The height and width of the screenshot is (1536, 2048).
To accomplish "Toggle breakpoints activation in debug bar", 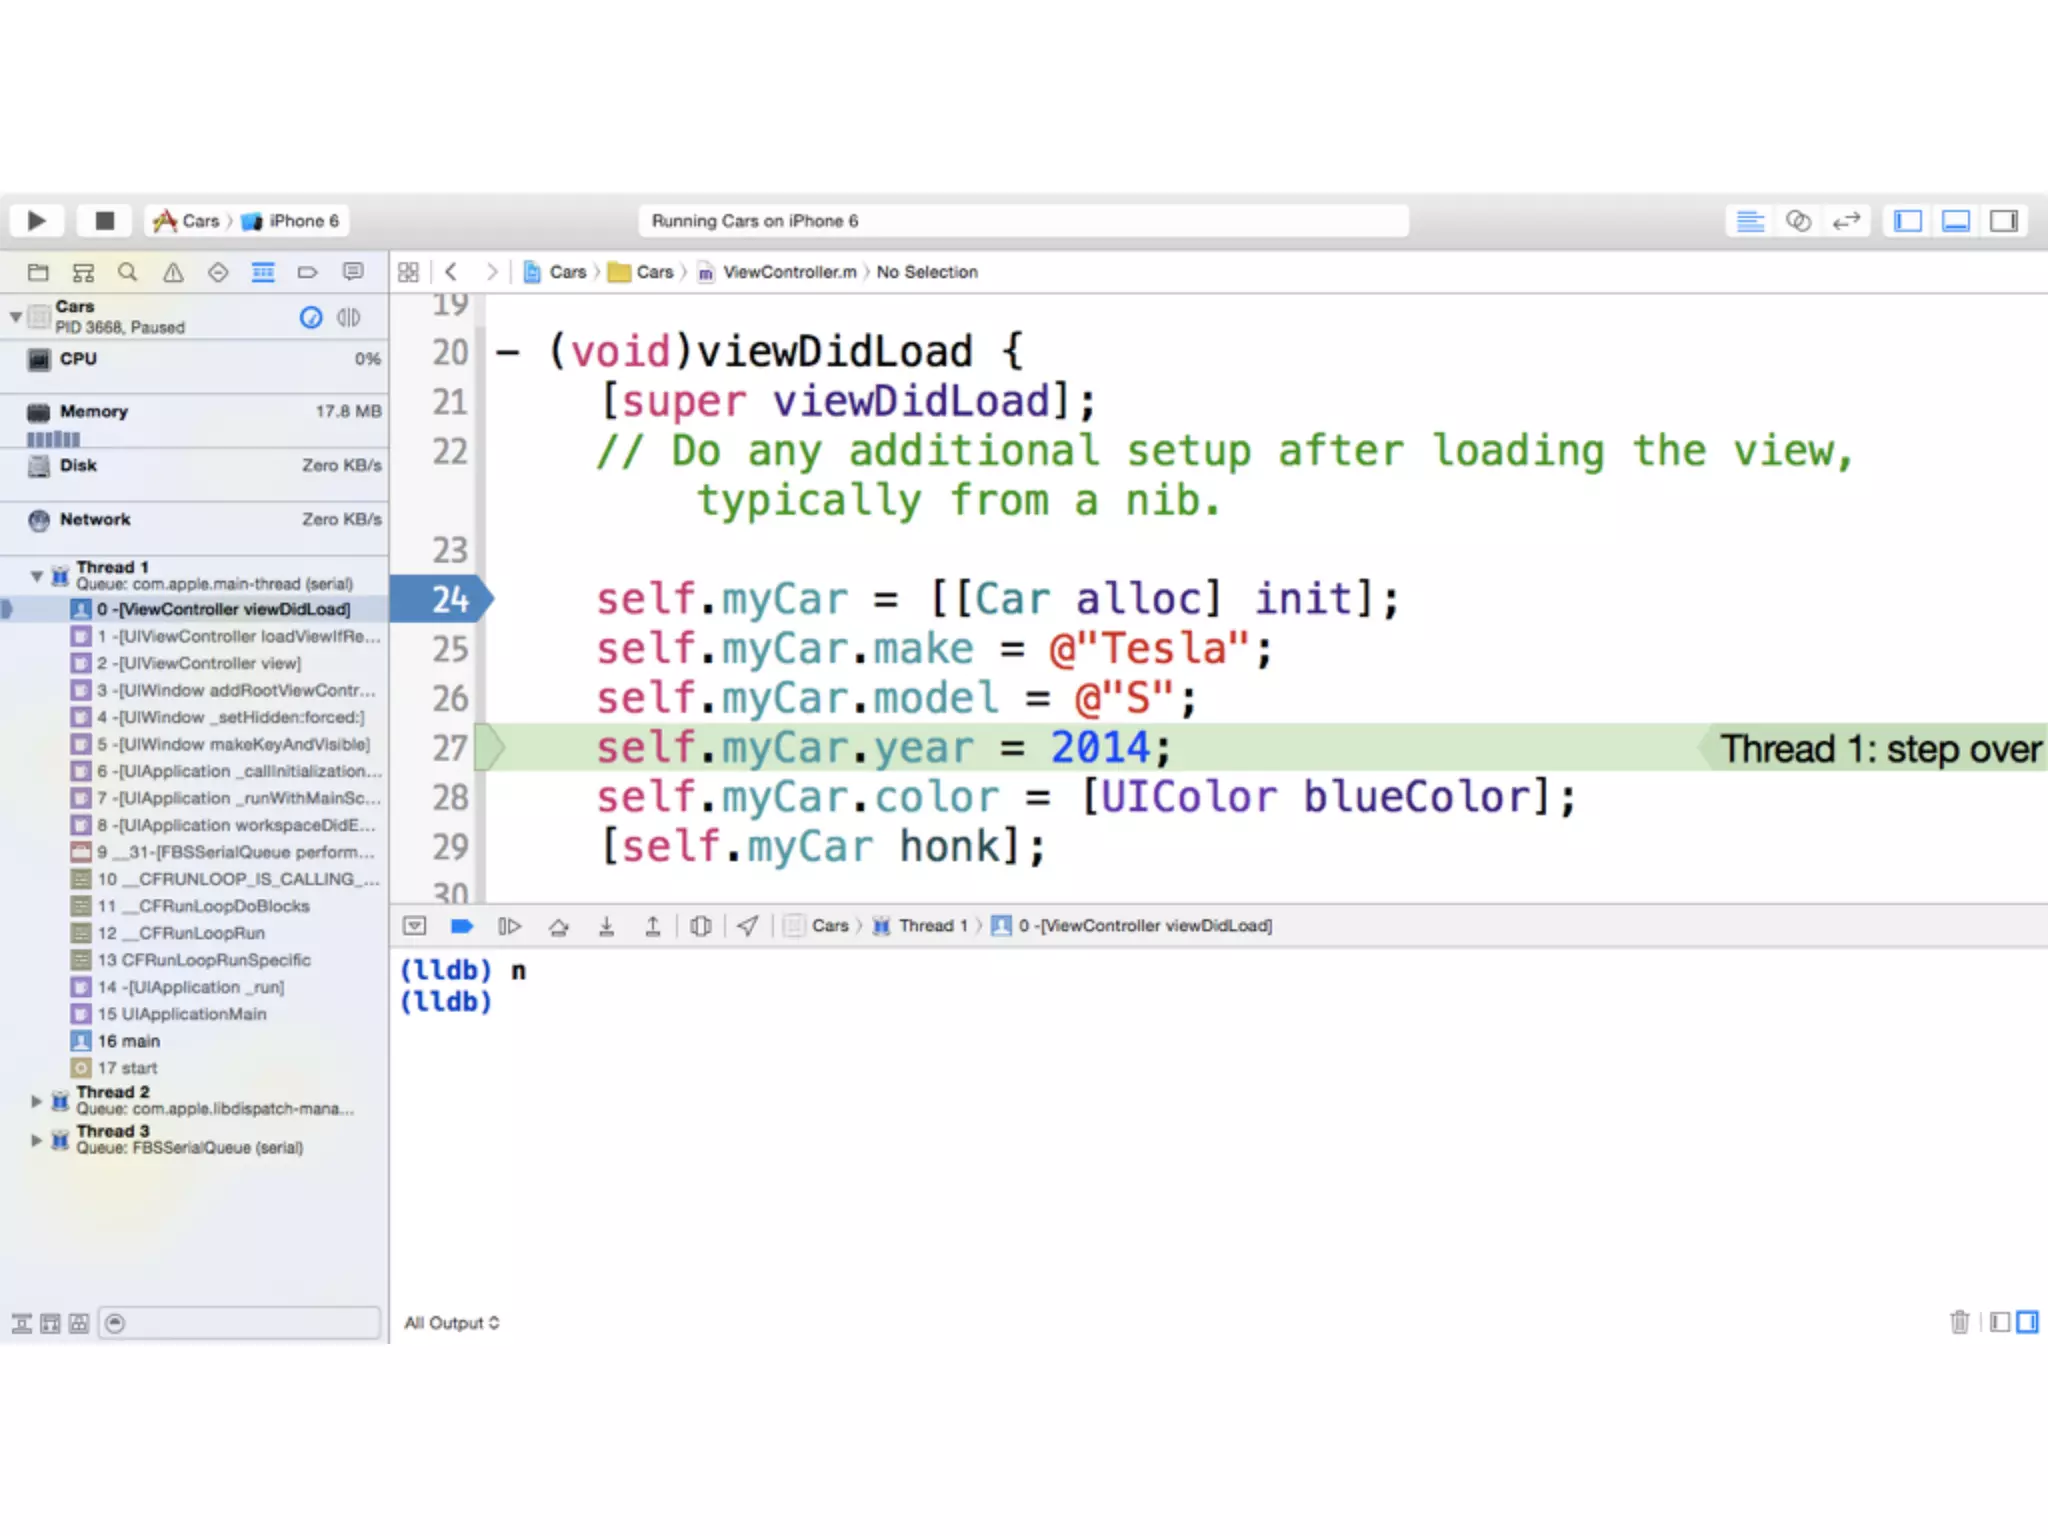I will tap(461, 926).
